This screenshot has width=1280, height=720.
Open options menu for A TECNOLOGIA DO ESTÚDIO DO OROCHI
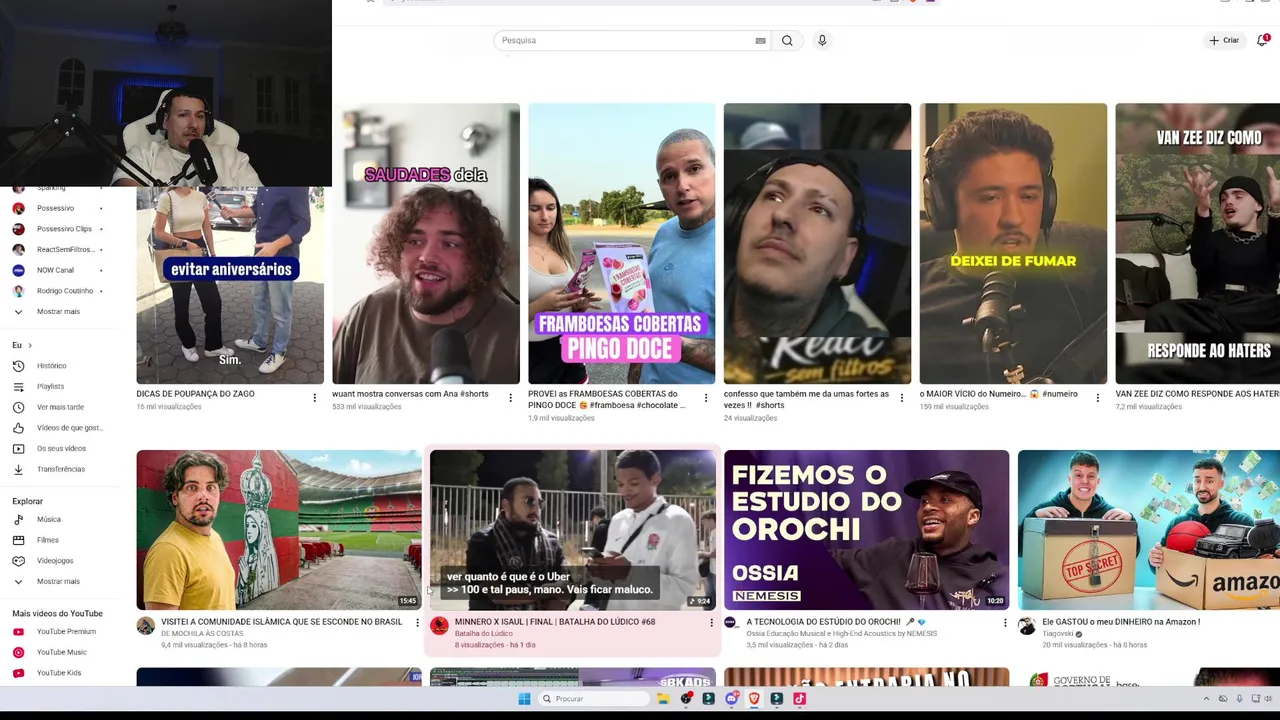pyautogui.click(x=1005, y=623)
